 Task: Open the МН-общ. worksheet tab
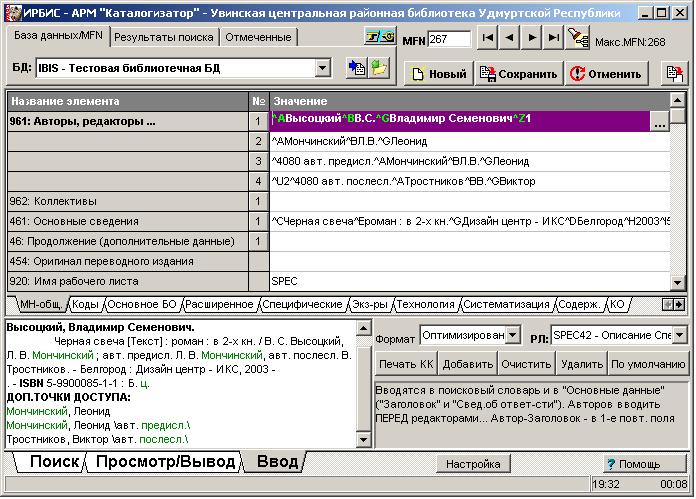pyautogui.click(x=41, y=305)
